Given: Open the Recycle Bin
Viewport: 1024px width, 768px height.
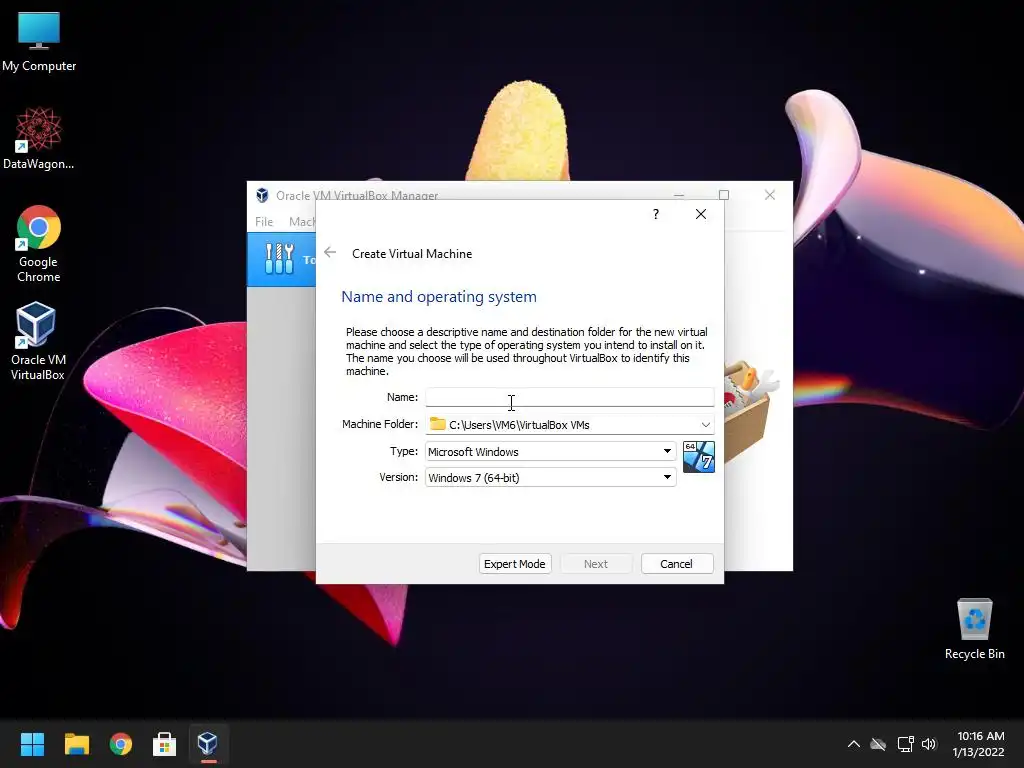Looking at the screenshot, I should (974, 629).
